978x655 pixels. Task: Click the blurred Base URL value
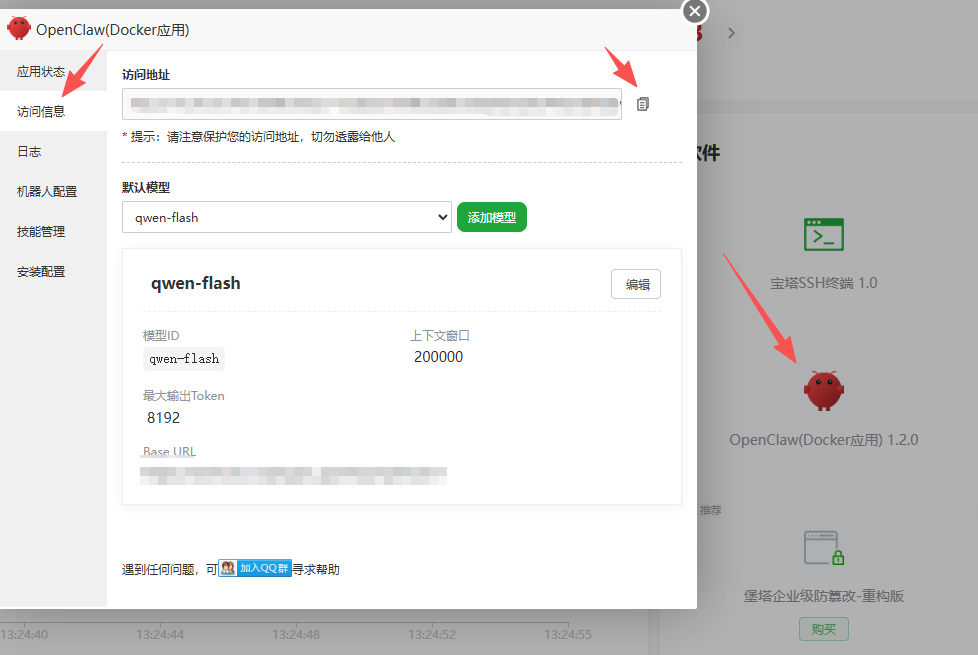coord(293,475)
